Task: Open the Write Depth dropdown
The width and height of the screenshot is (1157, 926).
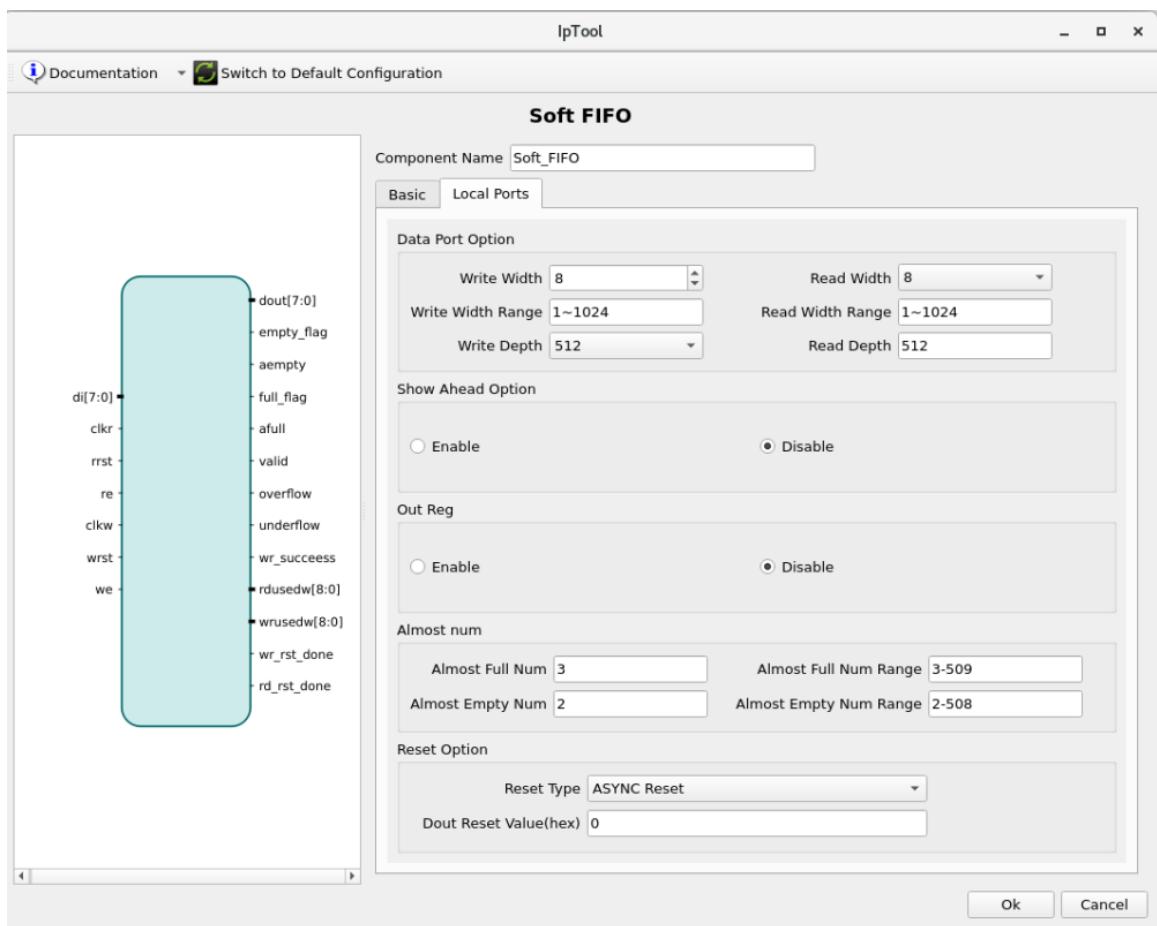Action: coord(626,346)
